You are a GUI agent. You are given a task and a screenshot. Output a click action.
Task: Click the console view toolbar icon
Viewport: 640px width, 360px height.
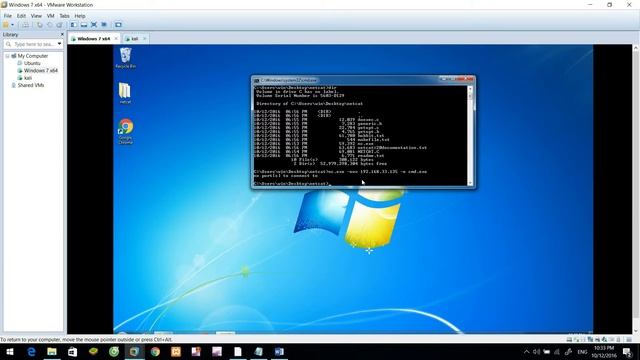click(x=118, y=25)
